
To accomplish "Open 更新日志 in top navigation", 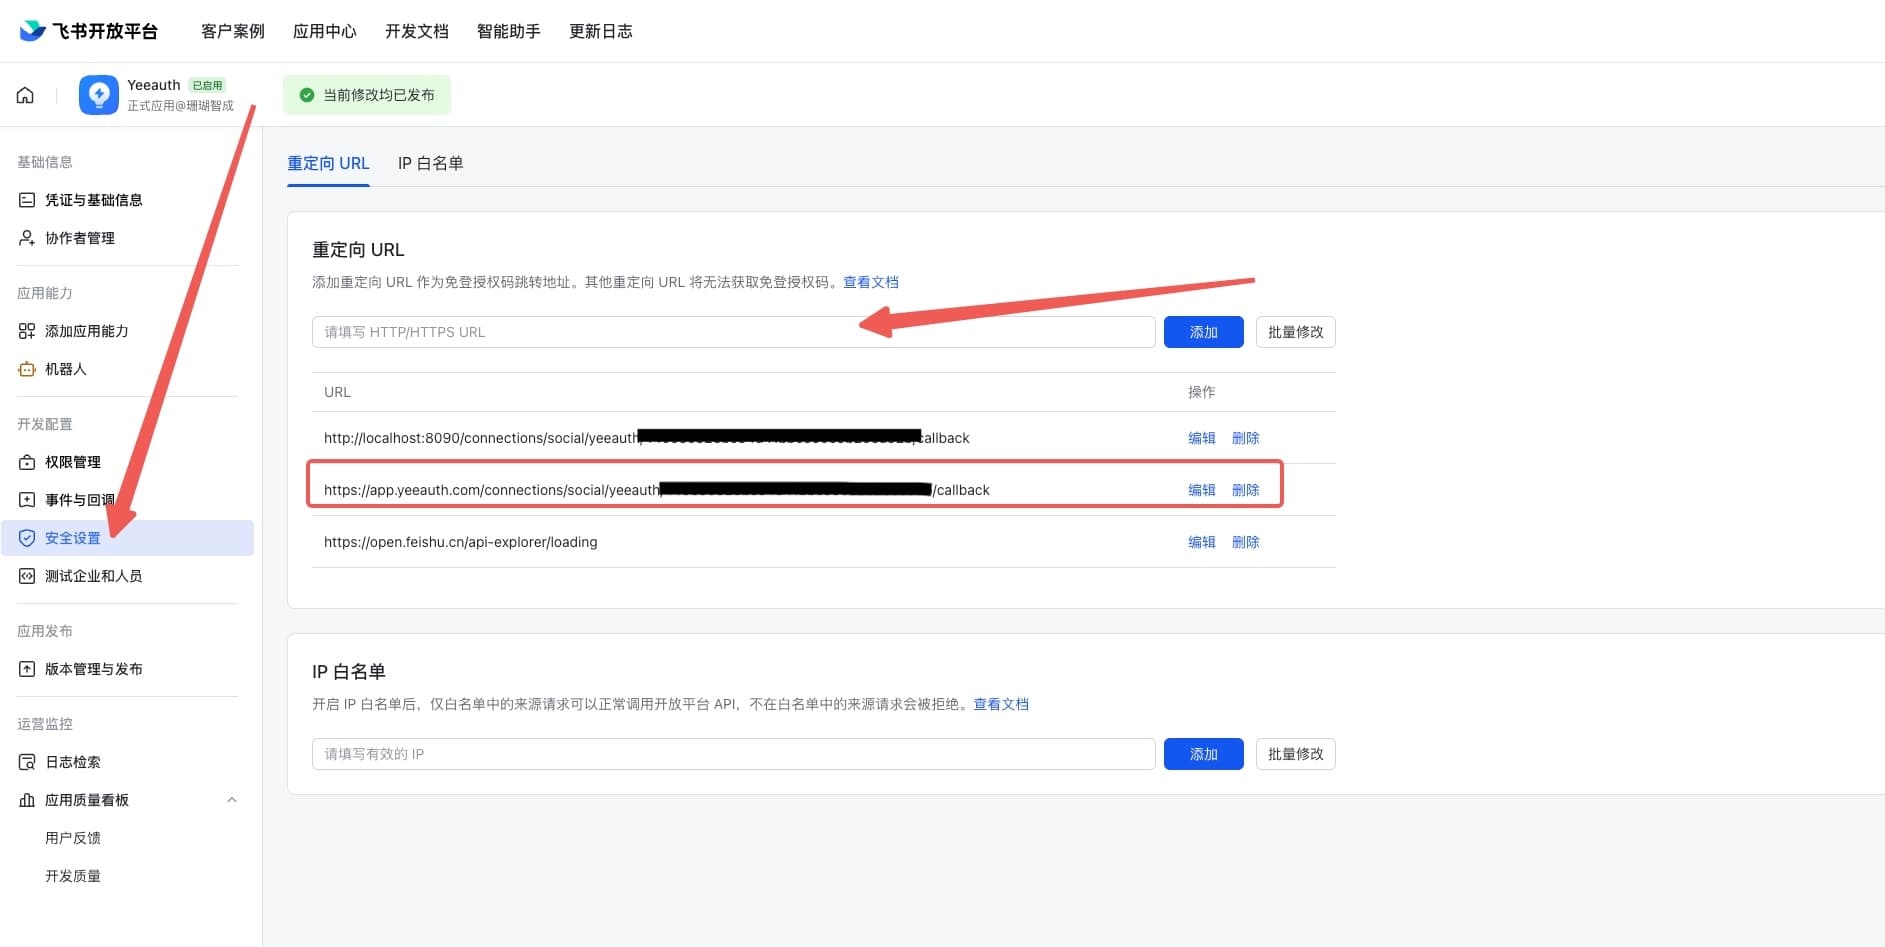I will pyautogui.click(x=601, y=31).
